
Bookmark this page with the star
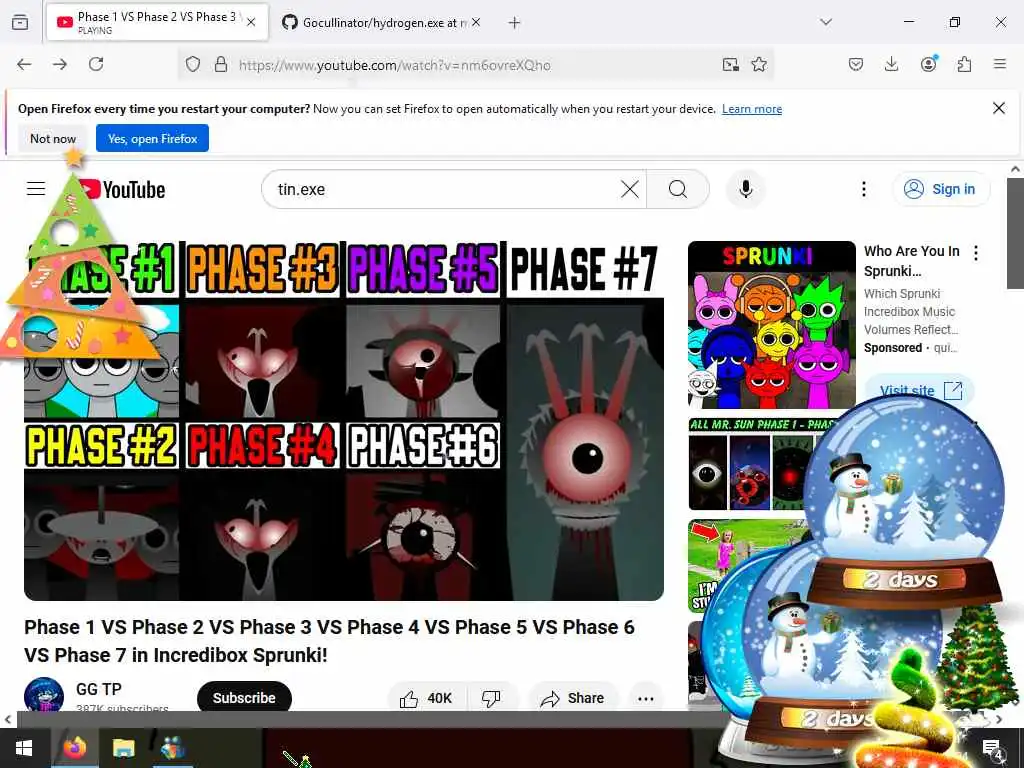[759, 64]
